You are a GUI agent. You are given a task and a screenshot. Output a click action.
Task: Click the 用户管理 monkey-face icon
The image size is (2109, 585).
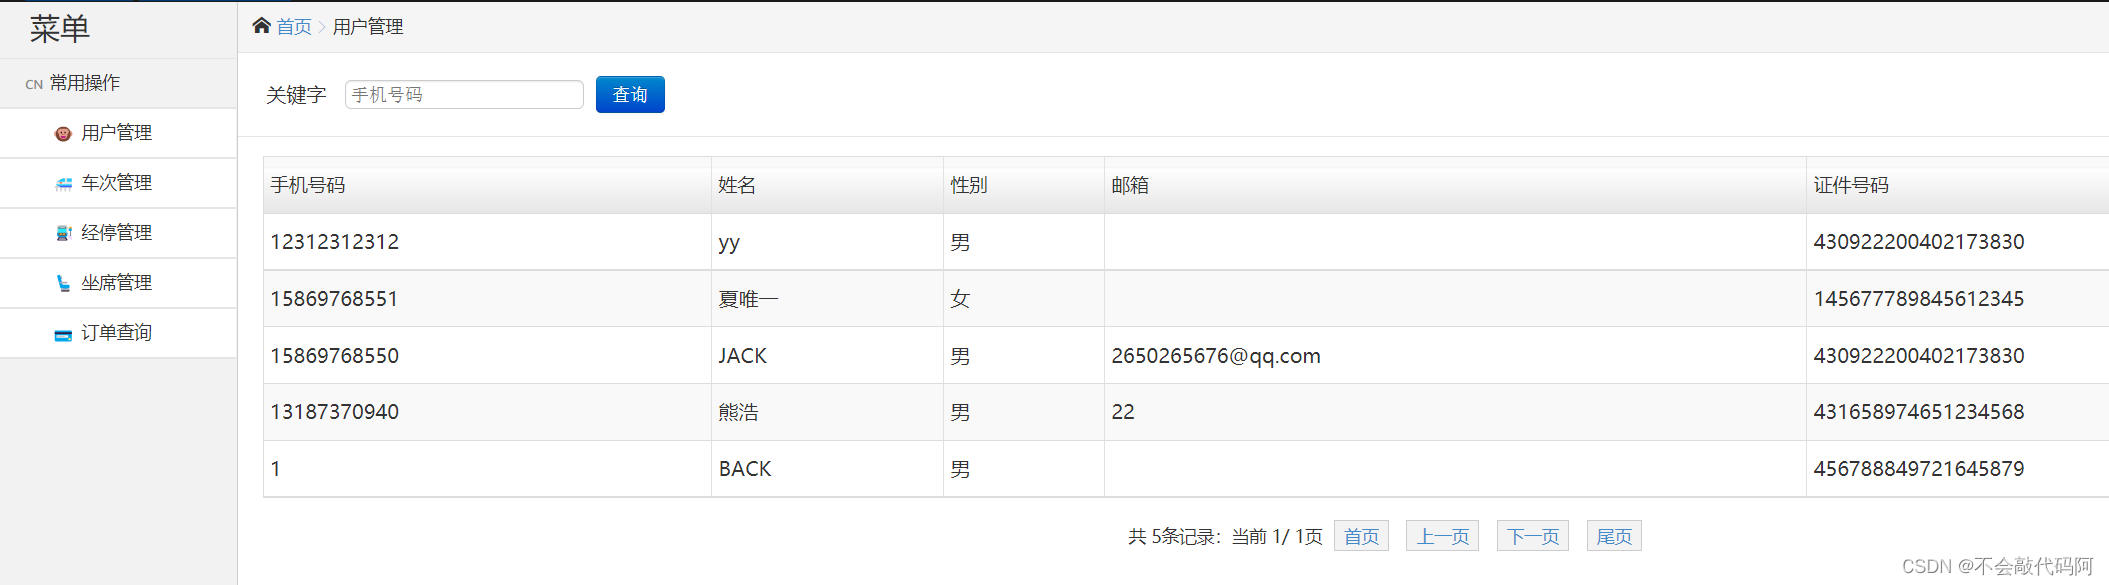coord(63,133)
